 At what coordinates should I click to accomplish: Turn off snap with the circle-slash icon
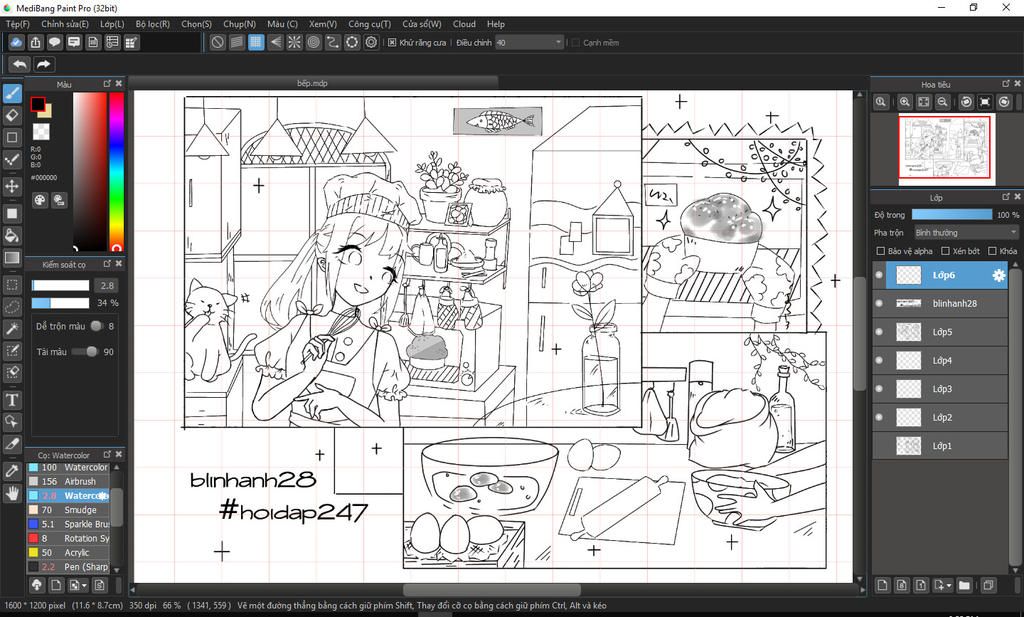(217, 42)
